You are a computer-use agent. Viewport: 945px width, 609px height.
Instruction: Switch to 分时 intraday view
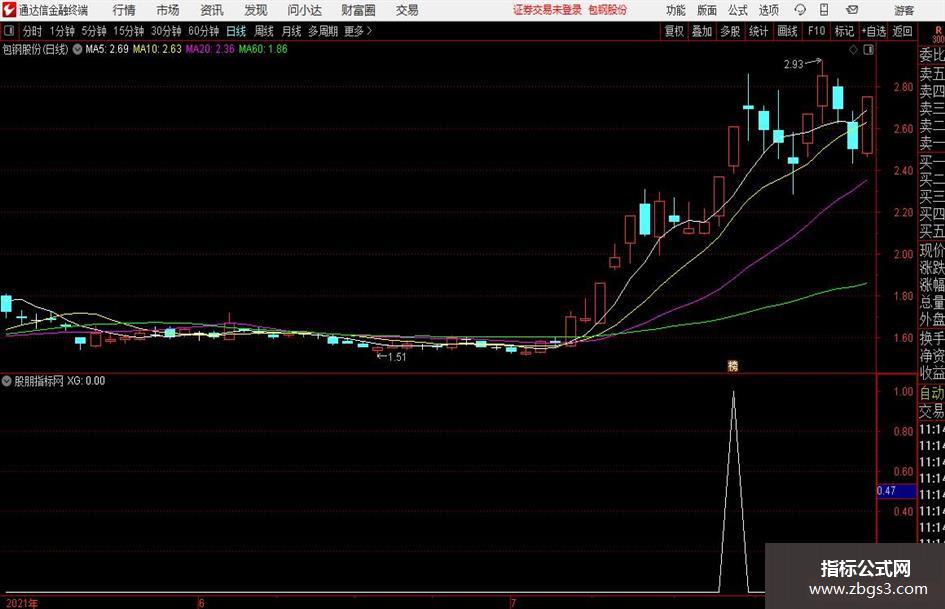tap(32, 31)
